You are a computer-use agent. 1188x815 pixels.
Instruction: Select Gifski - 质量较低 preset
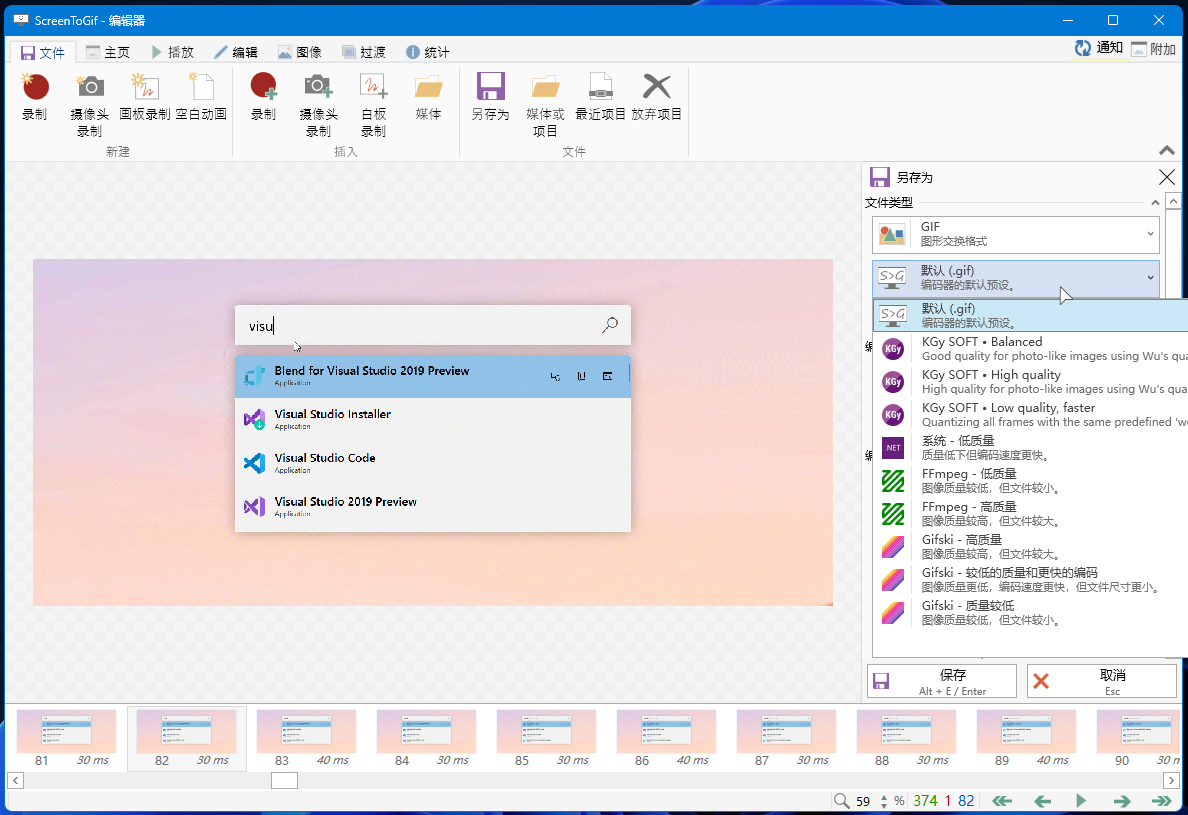point(1030,612)
